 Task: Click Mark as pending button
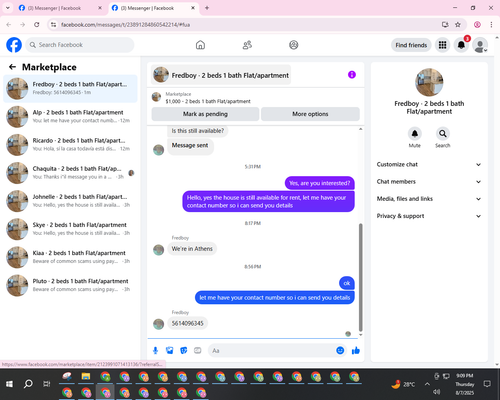205,114
